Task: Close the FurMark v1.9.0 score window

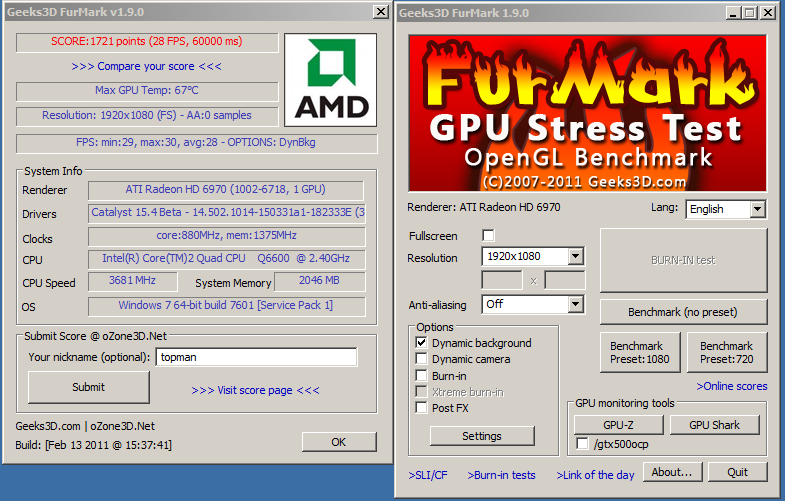Action: click(x=380, y=12)
